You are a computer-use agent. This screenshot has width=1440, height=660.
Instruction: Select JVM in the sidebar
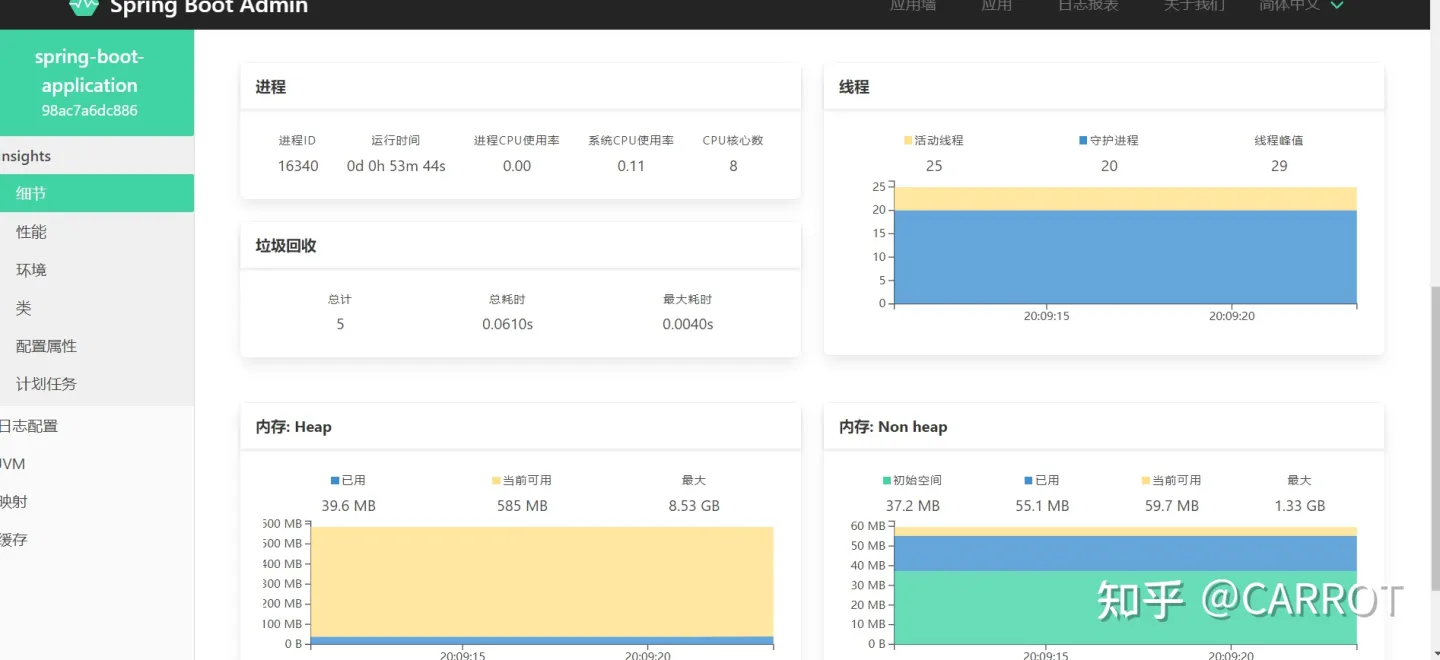(13, 463)
